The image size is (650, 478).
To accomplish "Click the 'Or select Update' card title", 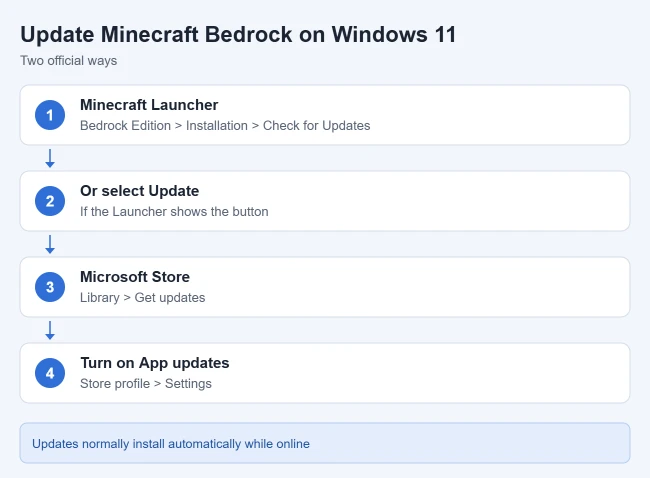I will [x=140, y=191].
